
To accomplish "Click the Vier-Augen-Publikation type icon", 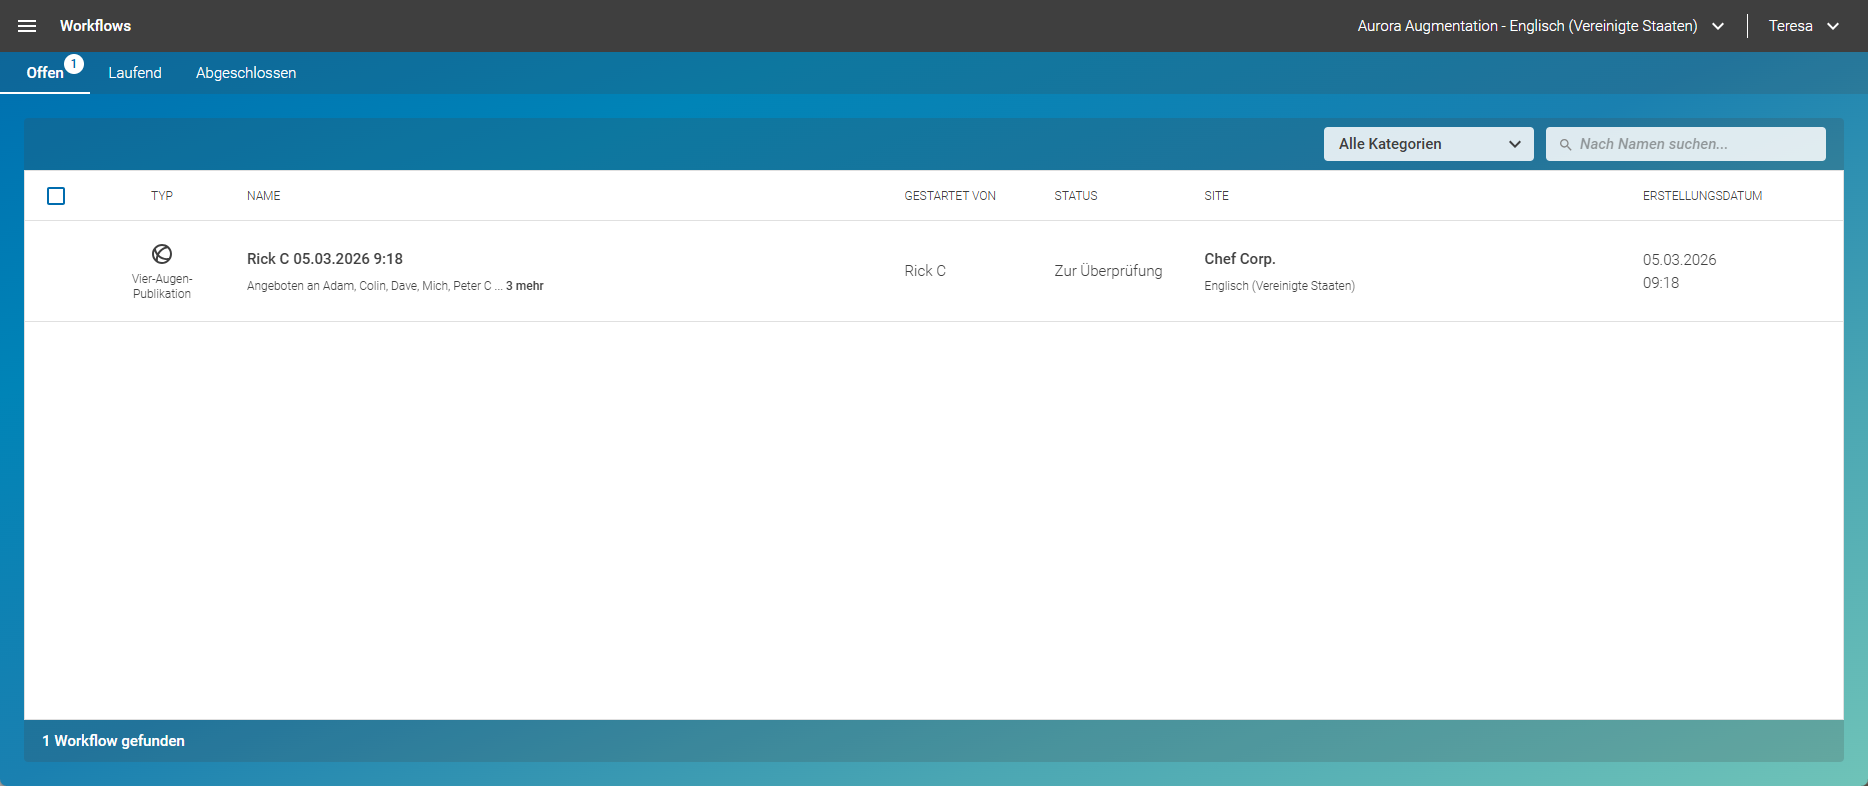I will tap(162, 254).
